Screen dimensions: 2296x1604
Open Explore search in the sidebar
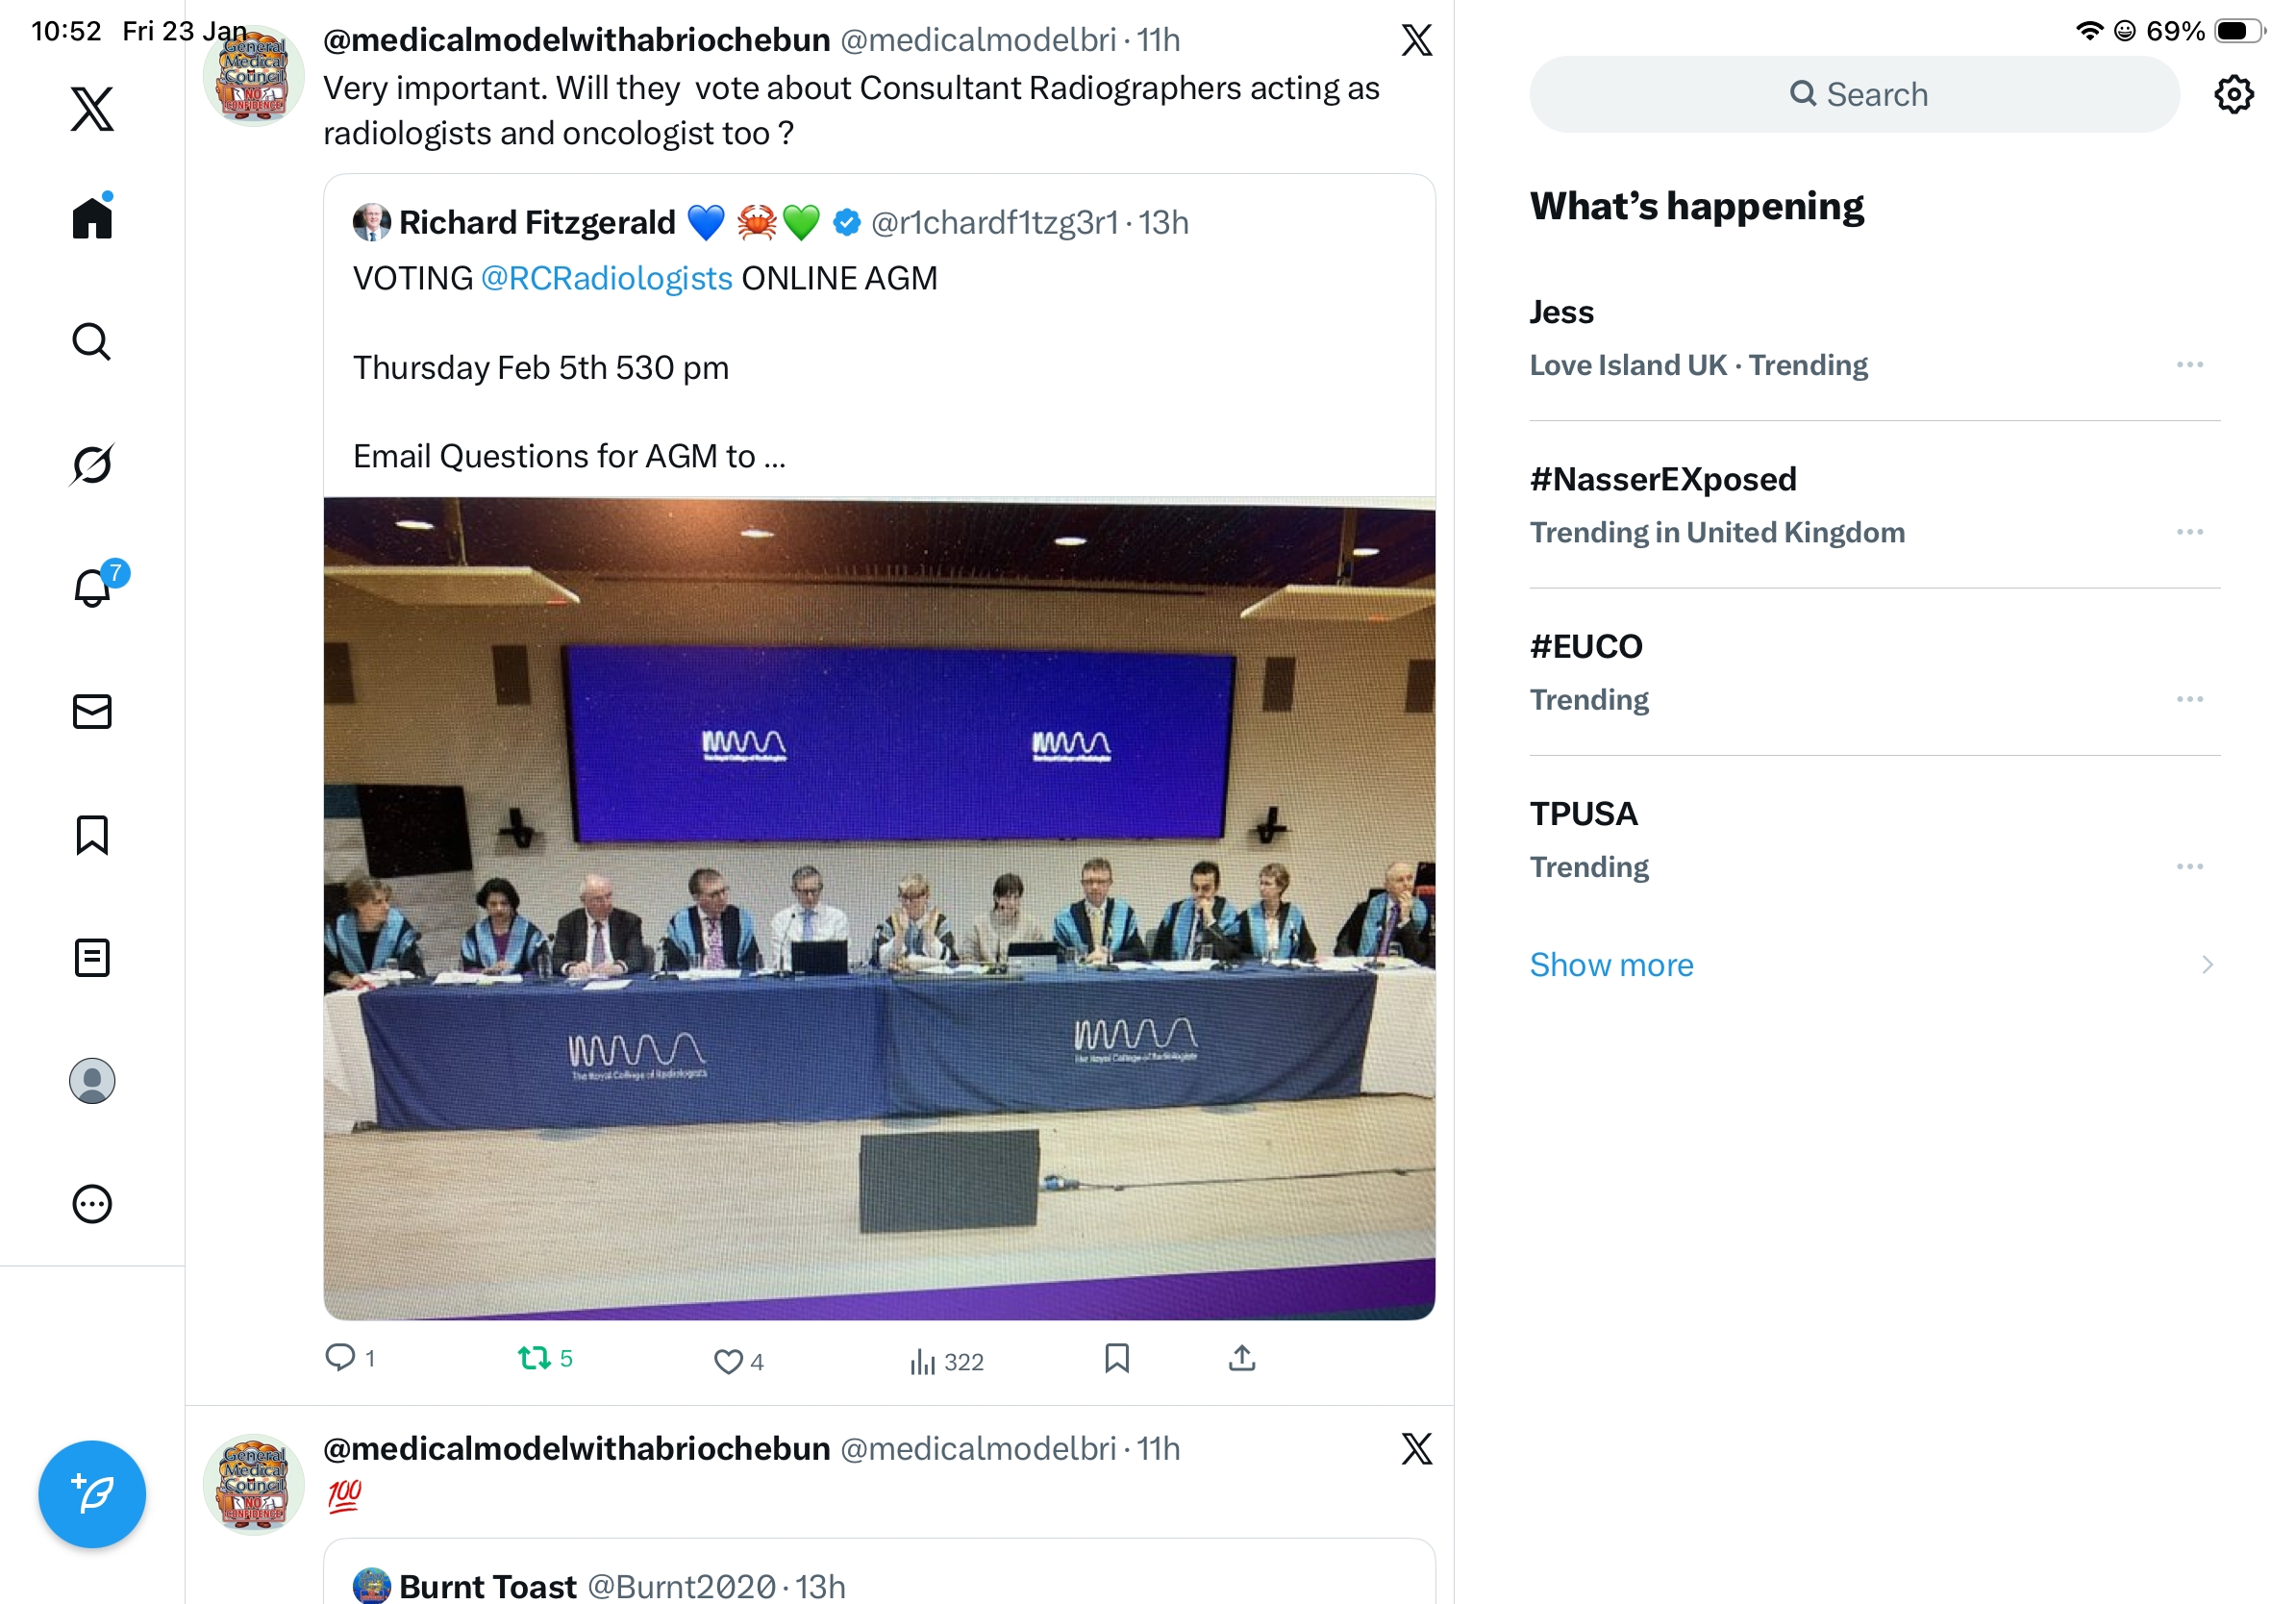92,342
